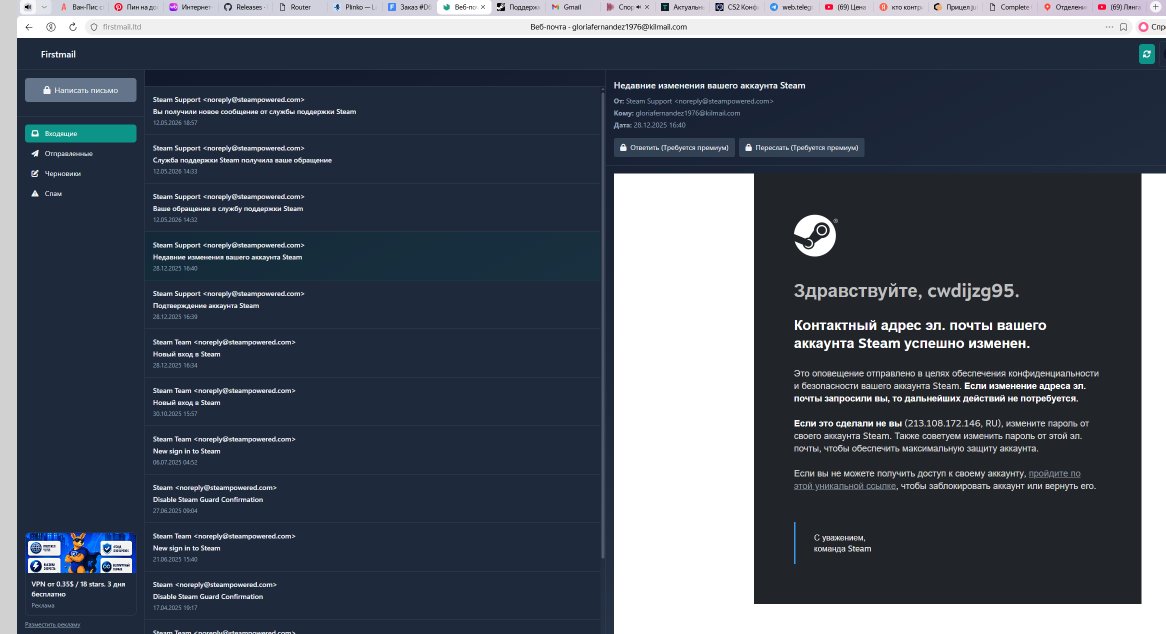Screen dimensions: 1166x634
Task: Close the Спор tab
Action: [646, 7]
